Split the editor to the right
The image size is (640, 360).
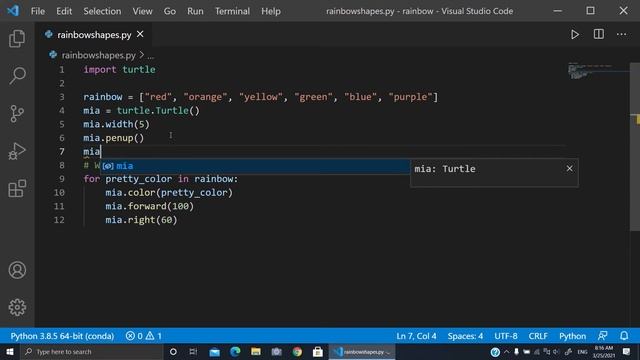[598, 34]
